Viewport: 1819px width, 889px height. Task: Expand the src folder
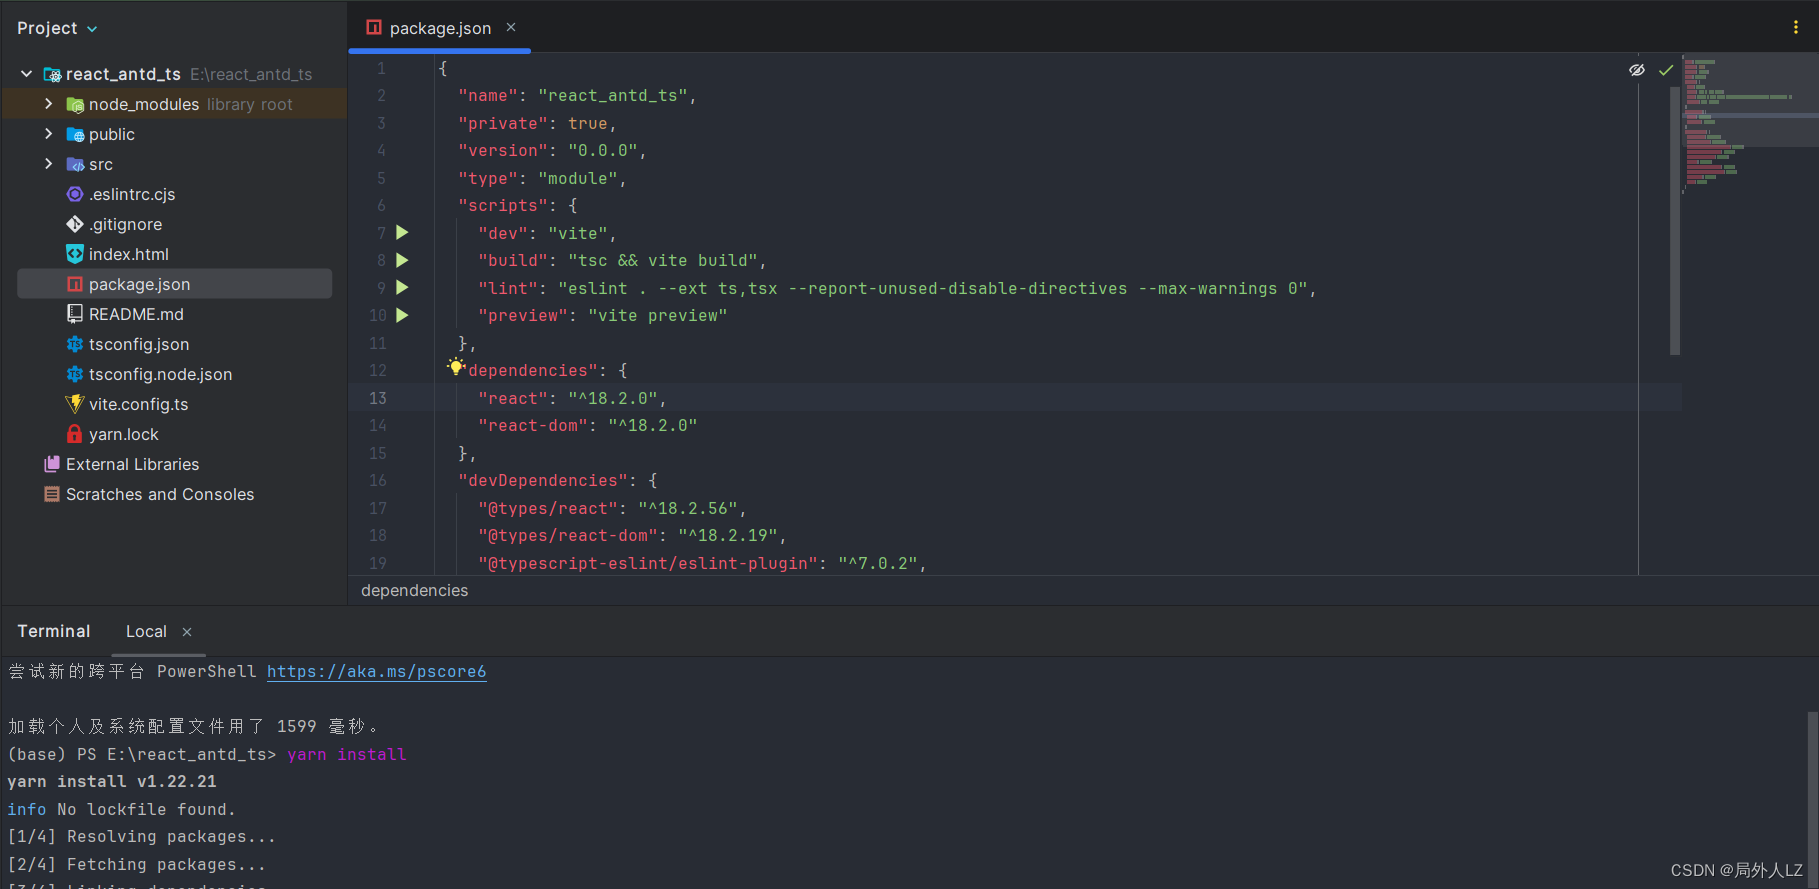pyautogui.click(x=48, y=164)
